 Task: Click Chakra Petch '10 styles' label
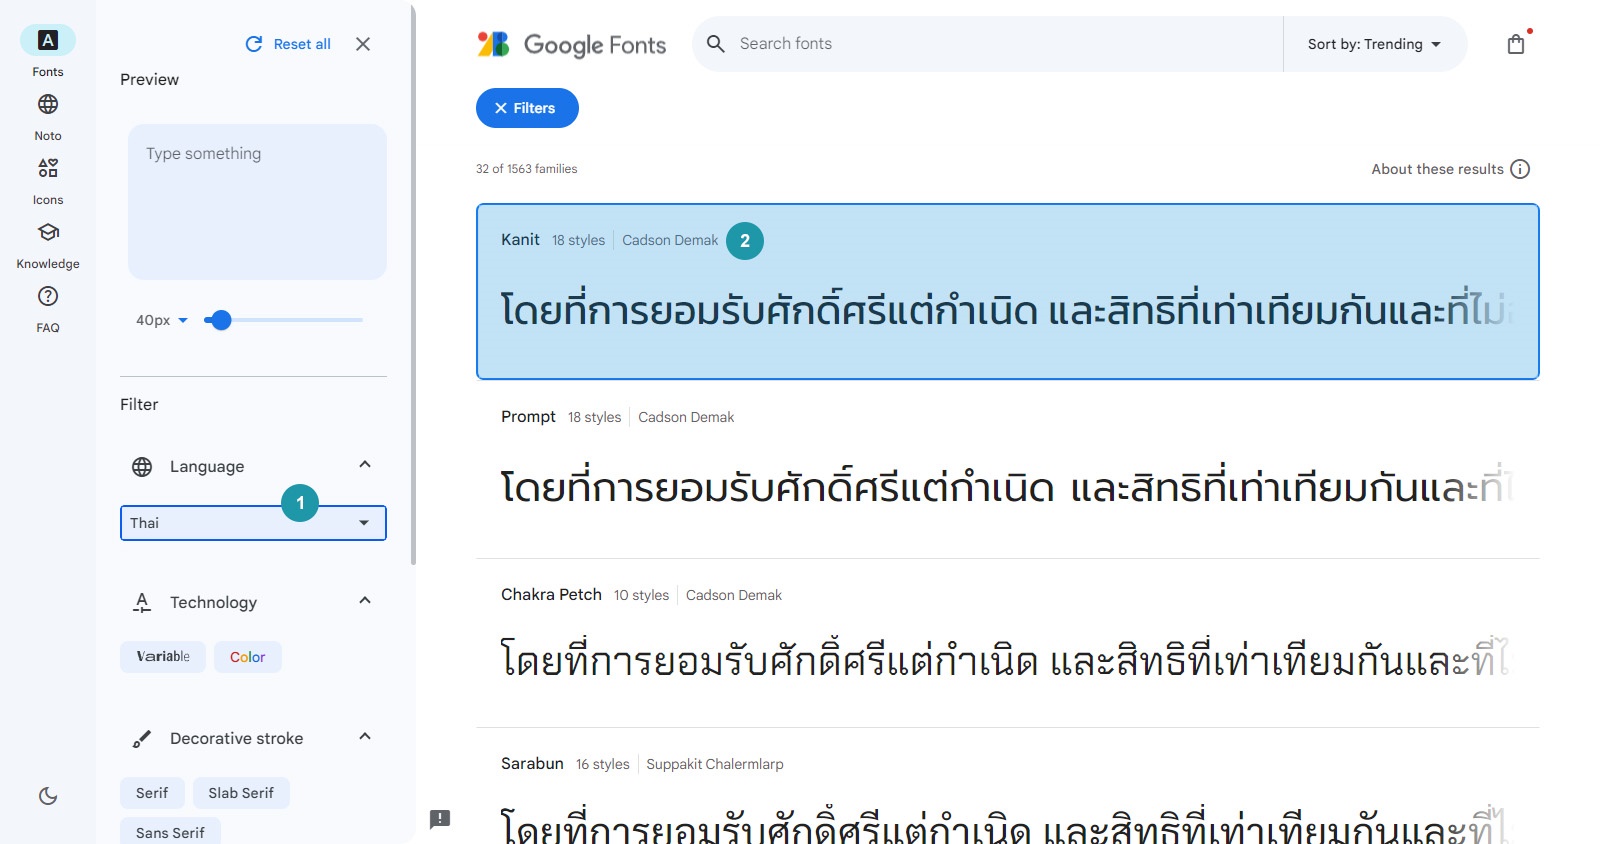pyautogui.click(x=641, y=595)
